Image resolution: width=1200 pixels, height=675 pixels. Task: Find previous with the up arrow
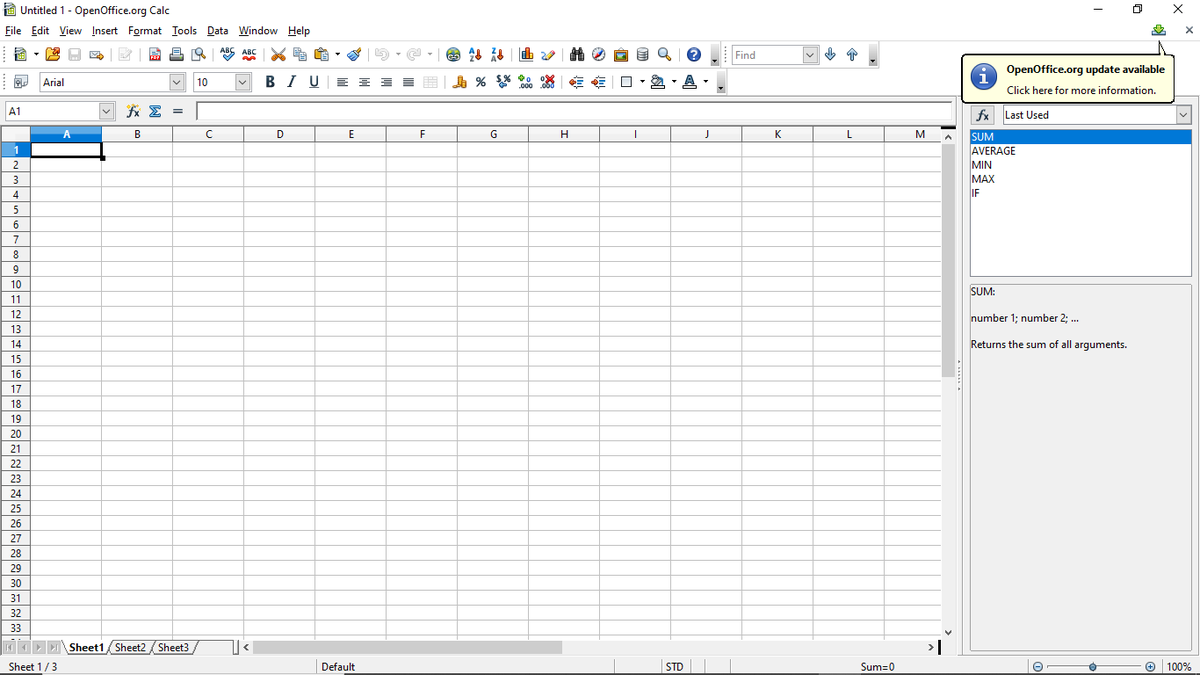(x=851, y=55)
